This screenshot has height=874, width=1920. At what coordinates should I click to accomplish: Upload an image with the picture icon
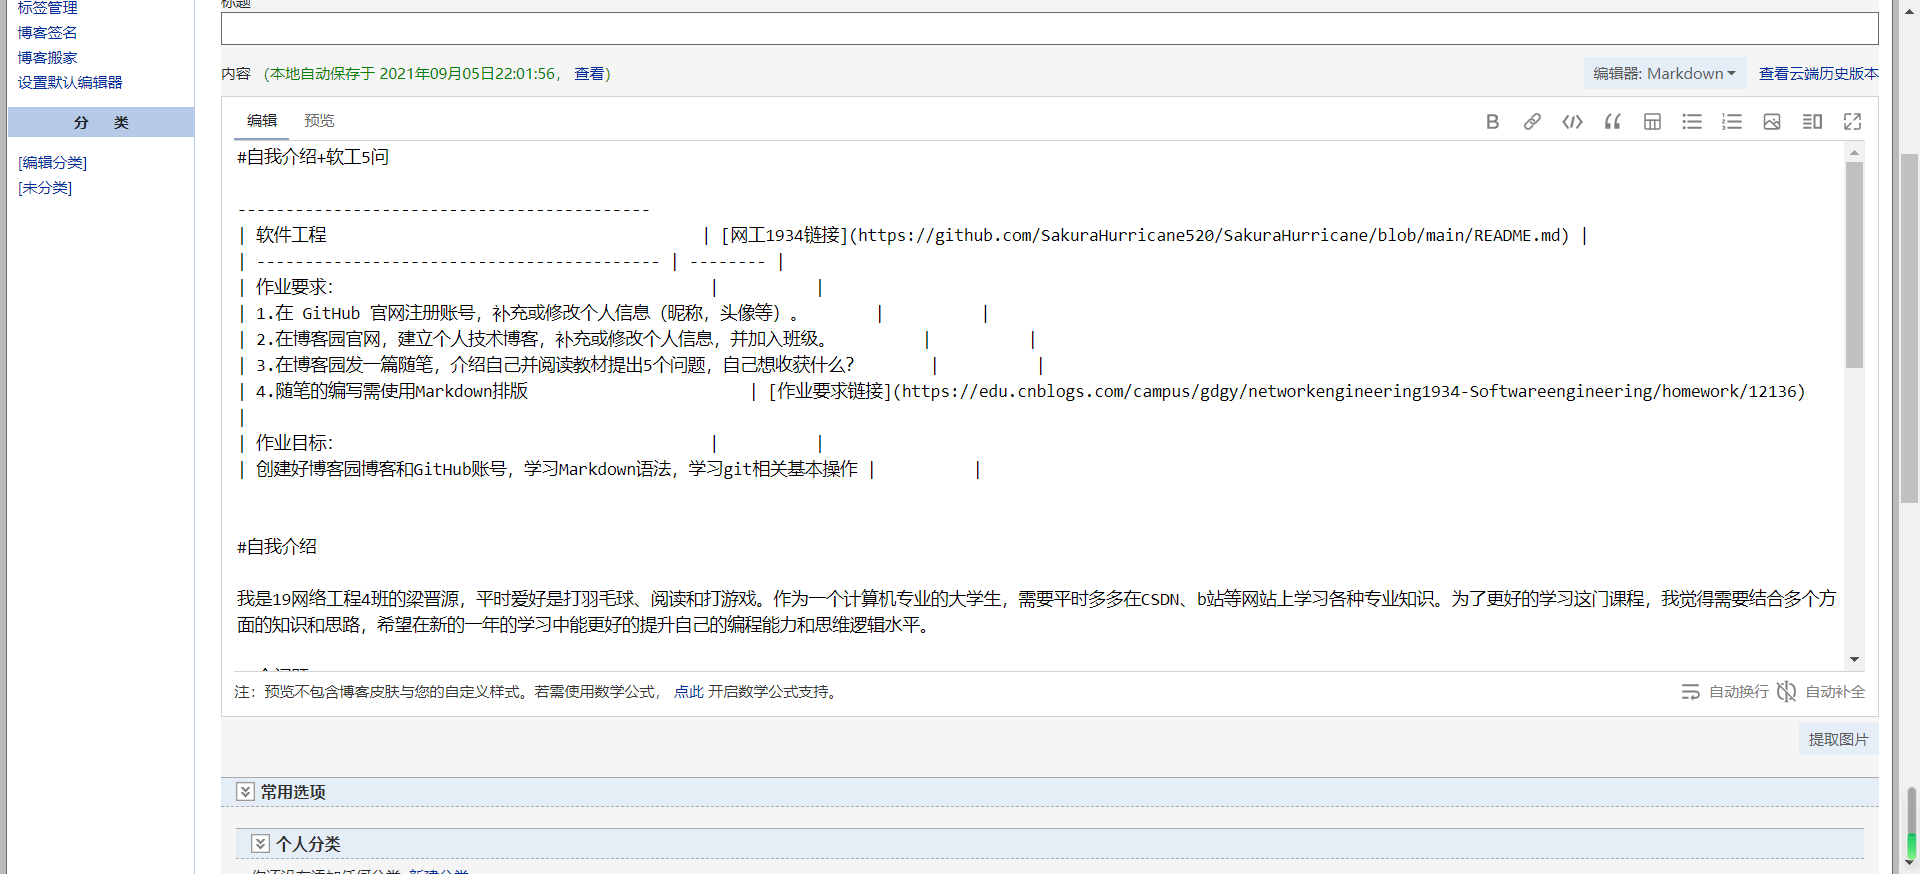[1772, 121]
